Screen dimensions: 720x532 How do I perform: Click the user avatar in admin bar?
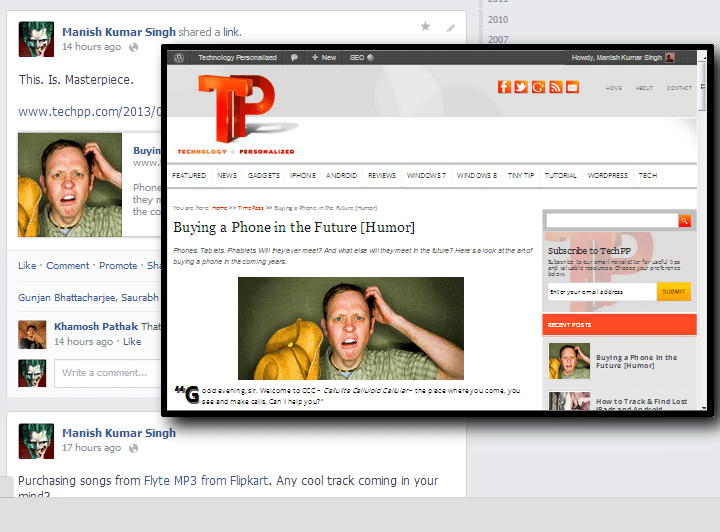(x=670, y=57)
